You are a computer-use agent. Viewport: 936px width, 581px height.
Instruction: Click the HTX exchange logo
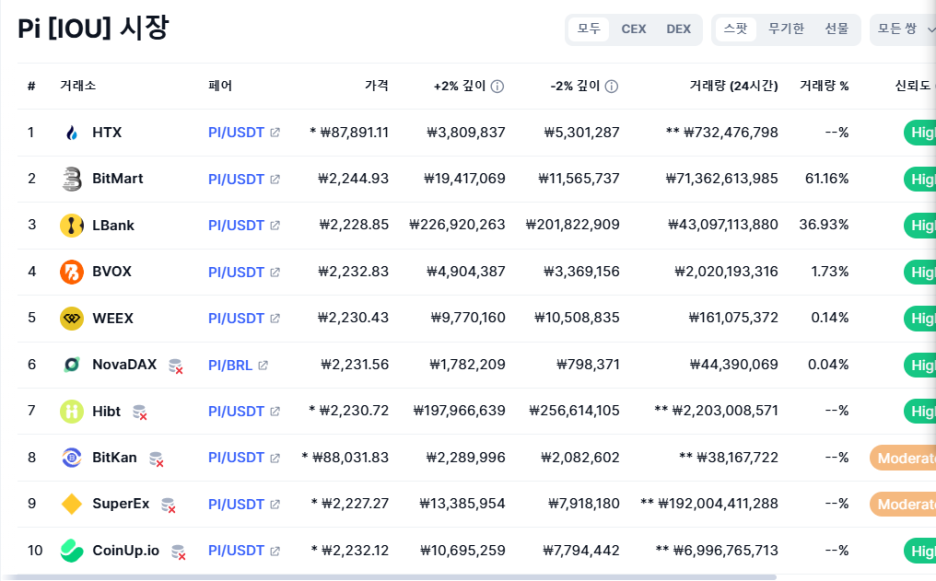click(x=72, y=133)
